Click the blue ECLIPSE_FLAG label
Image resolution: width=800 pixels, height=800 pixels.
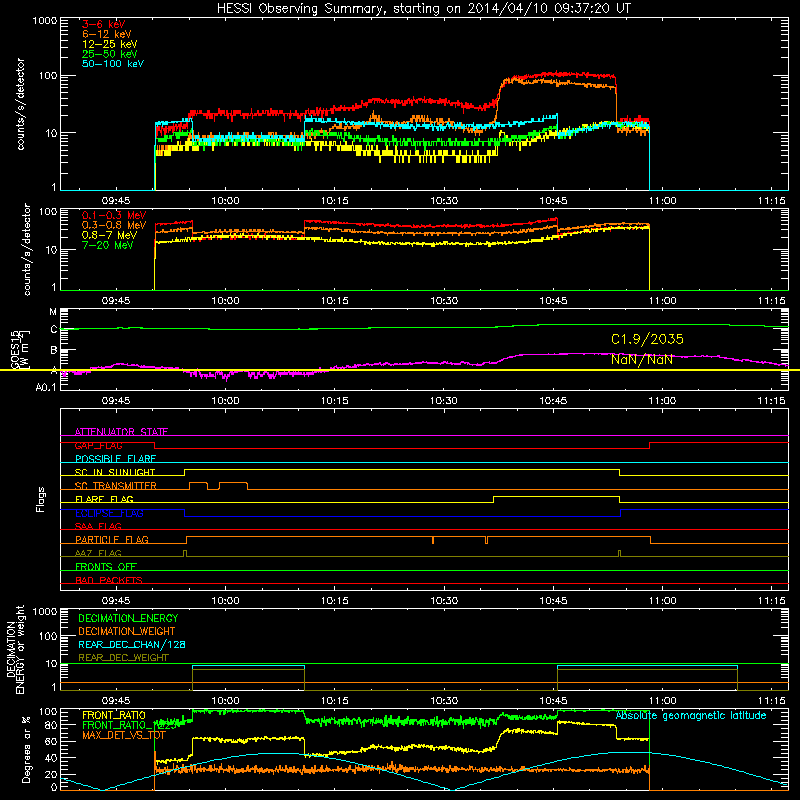(109, 513)
